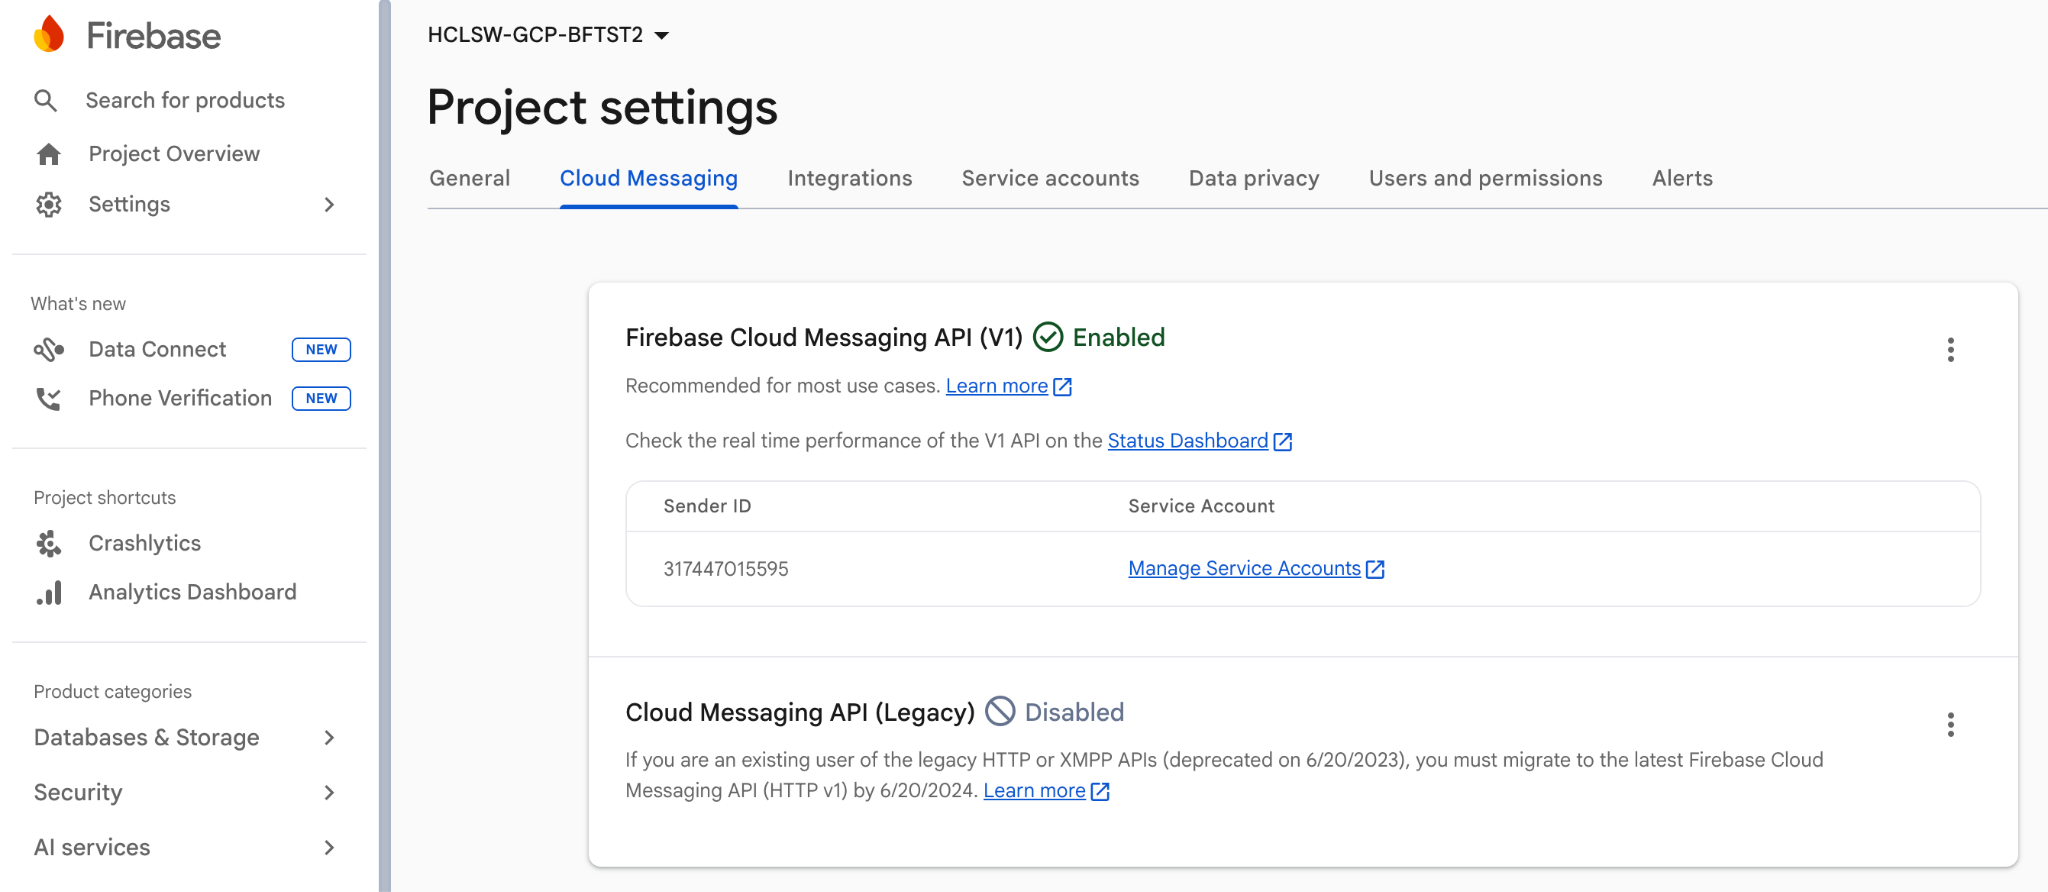2048x892 pixels.
Task: Open the Data privacy tab
Action: [1254, 178]
